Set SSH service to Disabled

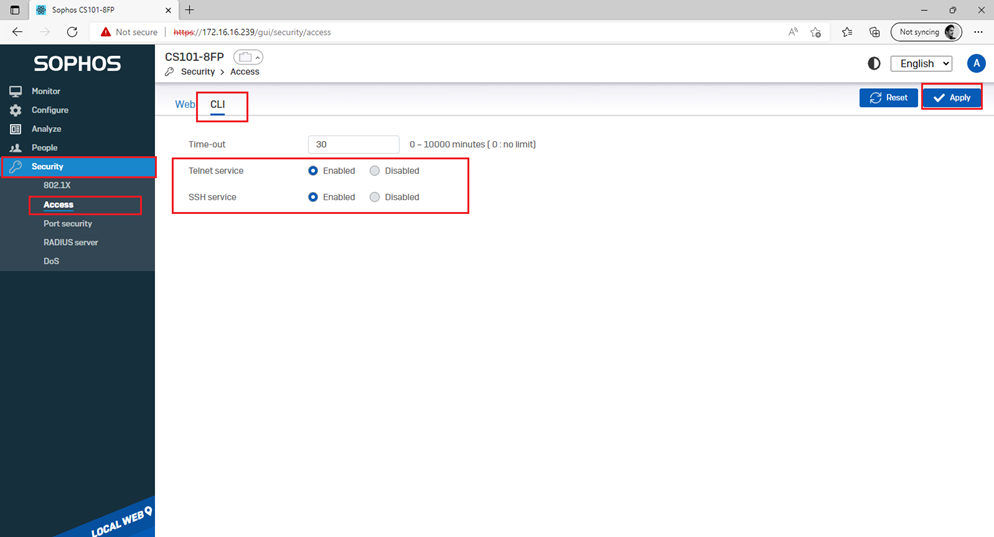click(x=375, y=197)
